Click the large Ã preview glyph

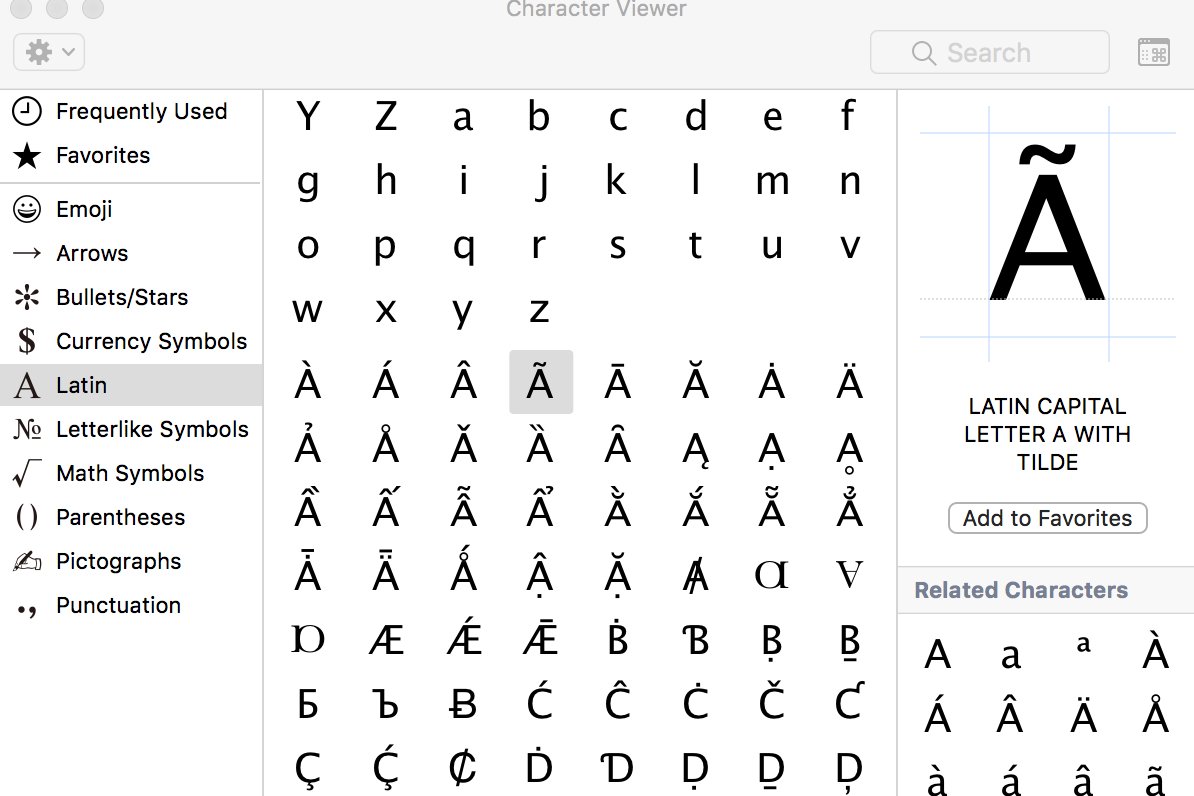[1048, 222]
